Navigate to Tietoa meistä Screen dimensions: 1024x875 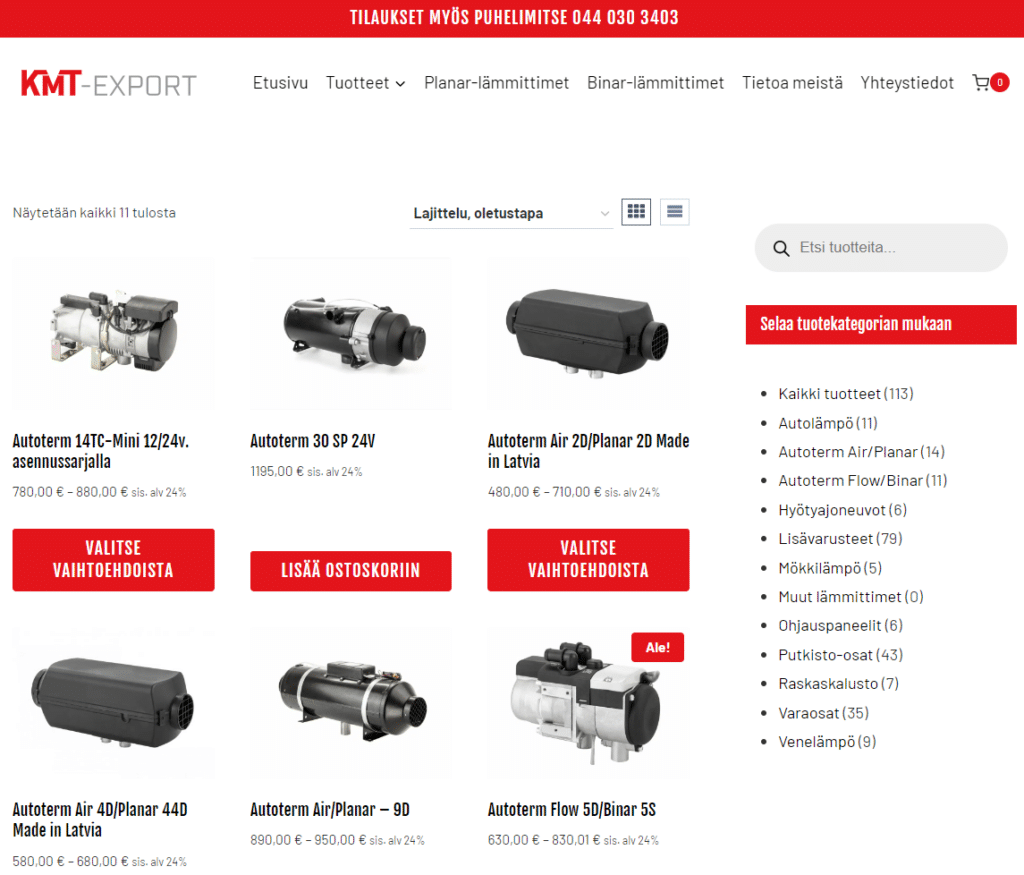pyautogui.click(x=792, y=83)
